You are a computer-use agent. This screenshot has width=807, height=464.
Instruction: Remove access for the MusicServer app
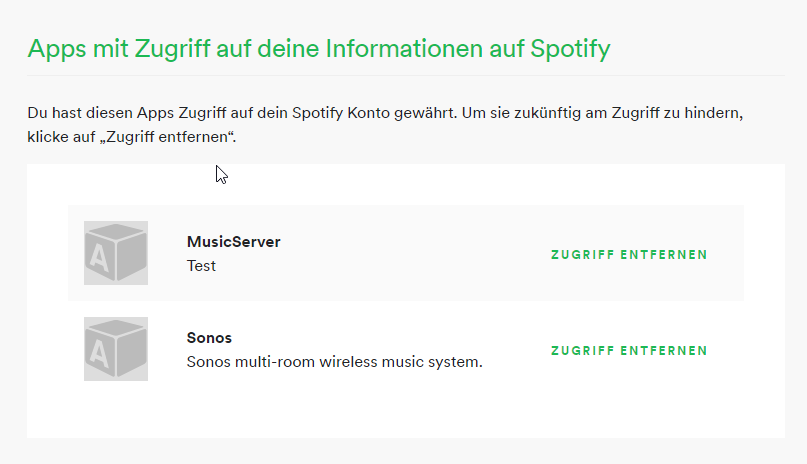(x=629, y=255)
